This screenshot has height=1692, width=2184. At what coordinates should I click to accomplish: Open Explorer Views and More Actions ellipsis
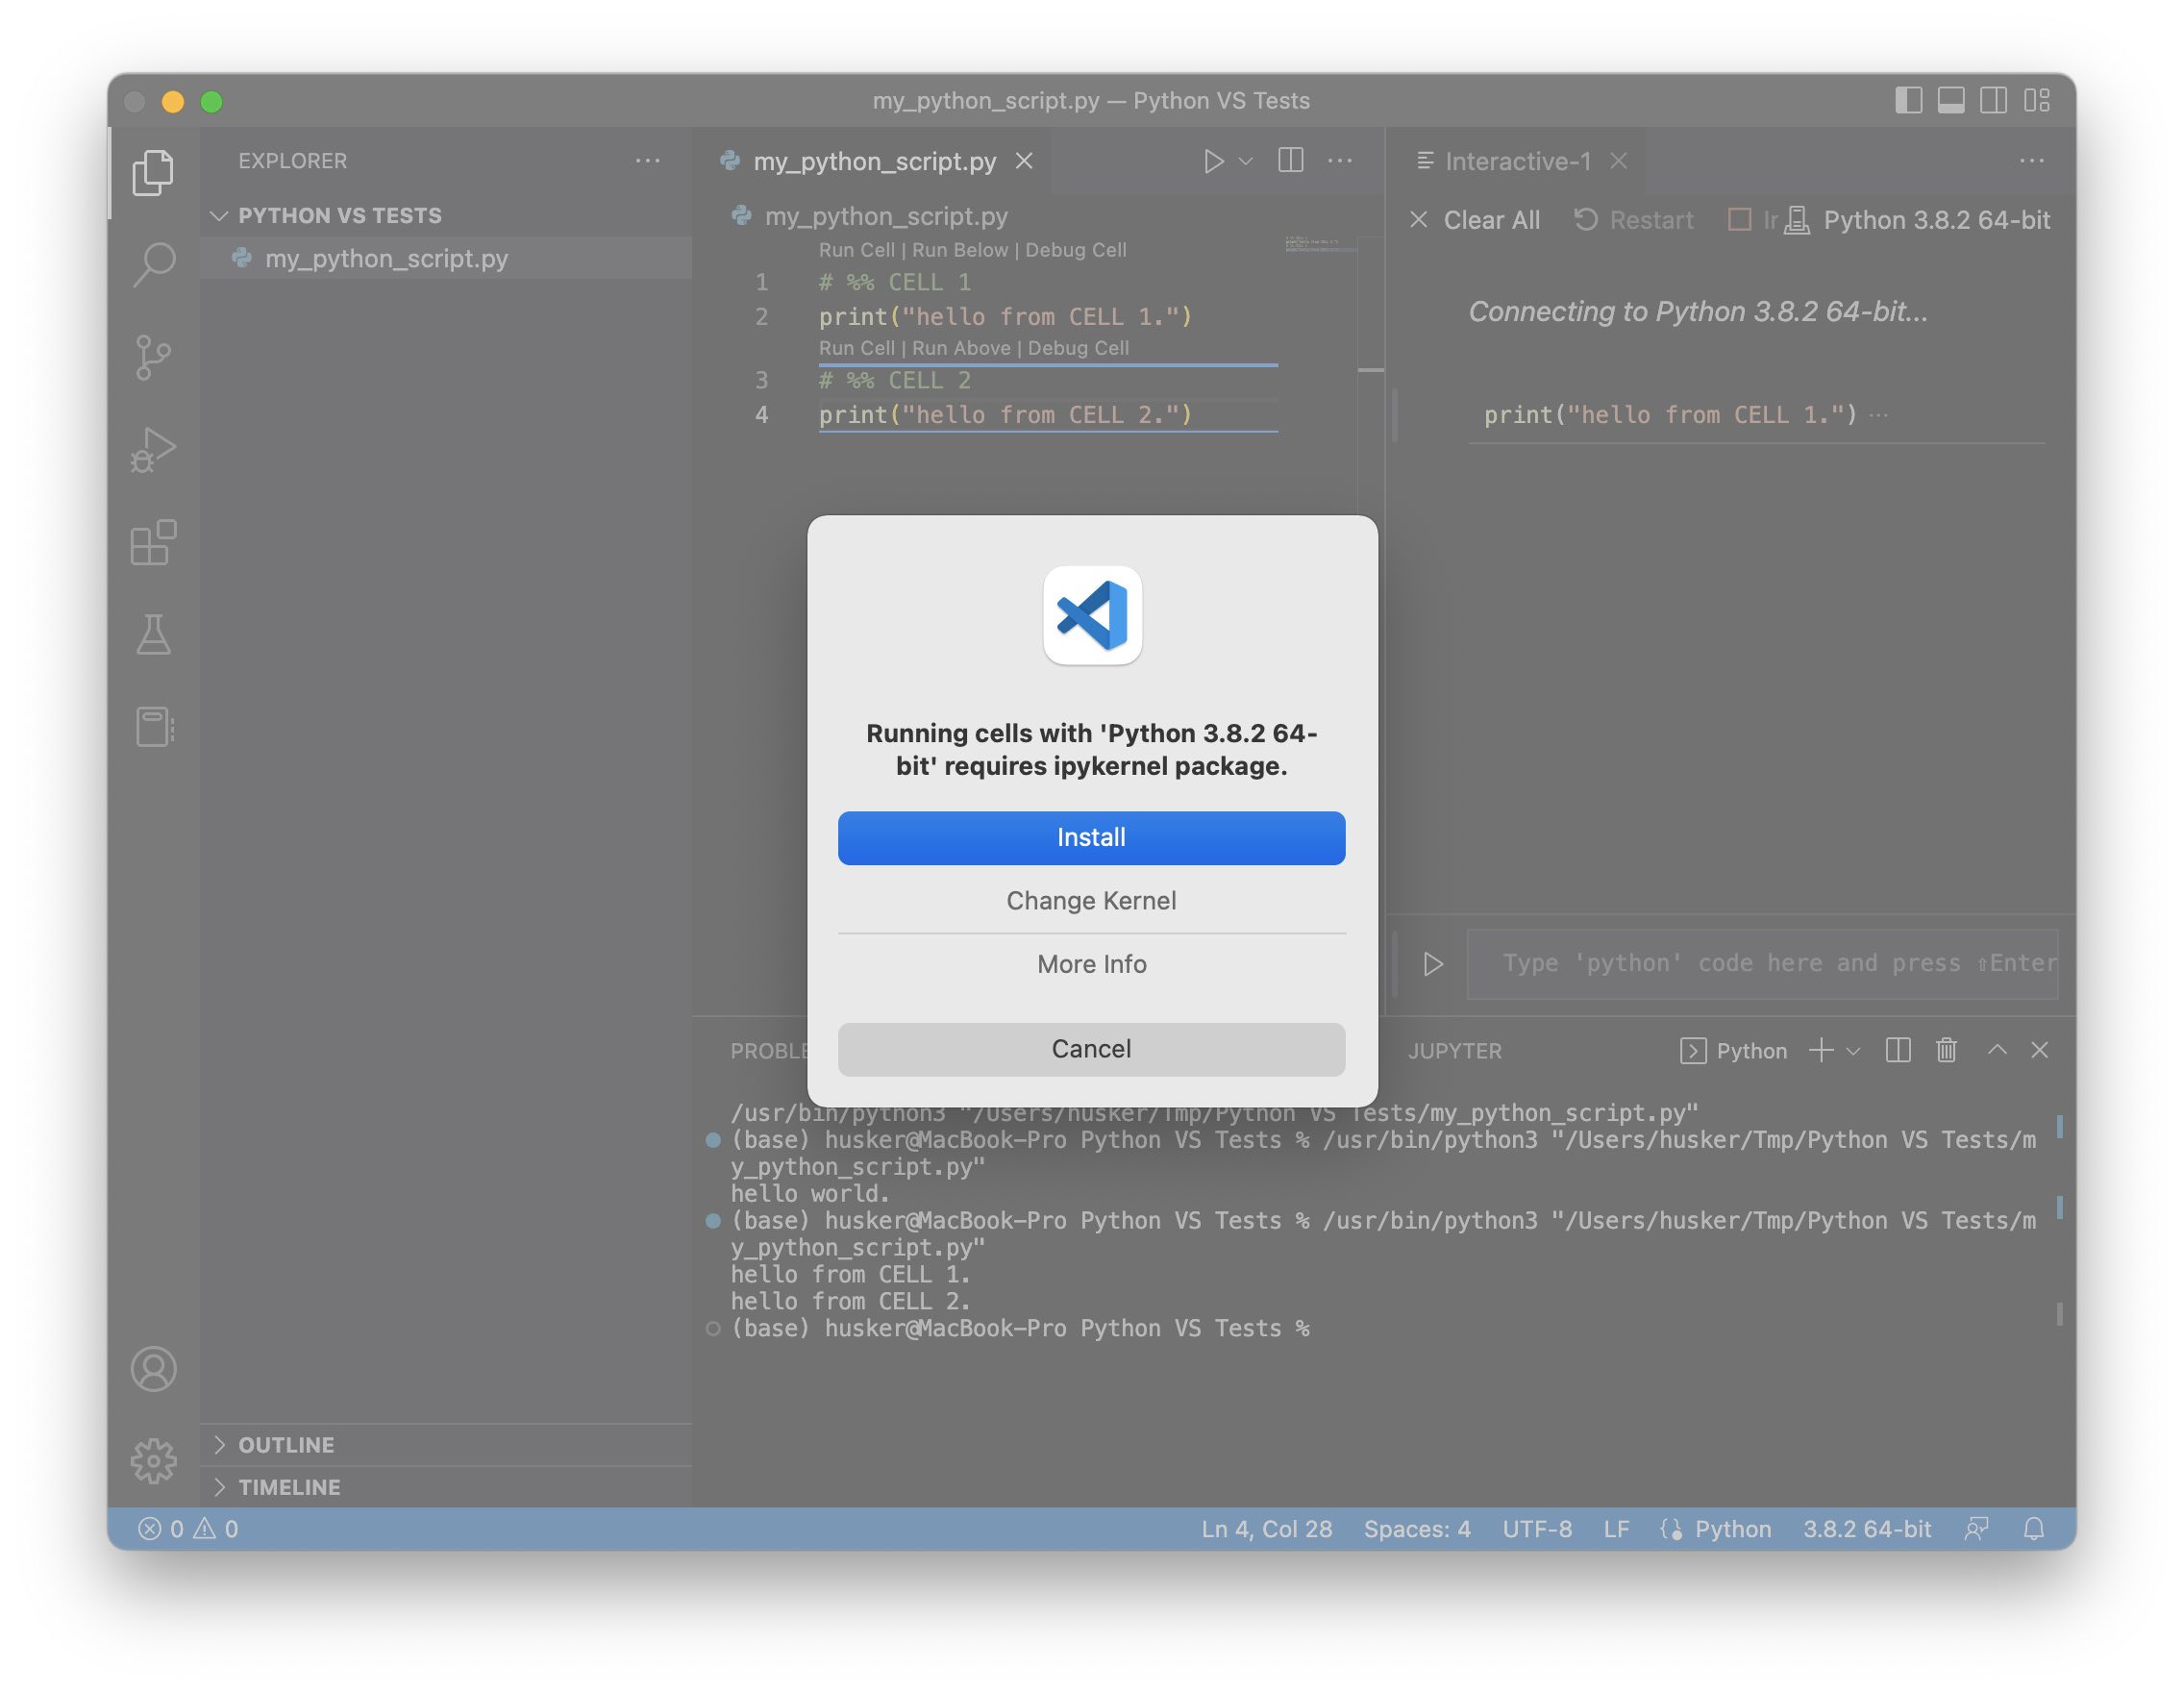(x=648, y=160)
